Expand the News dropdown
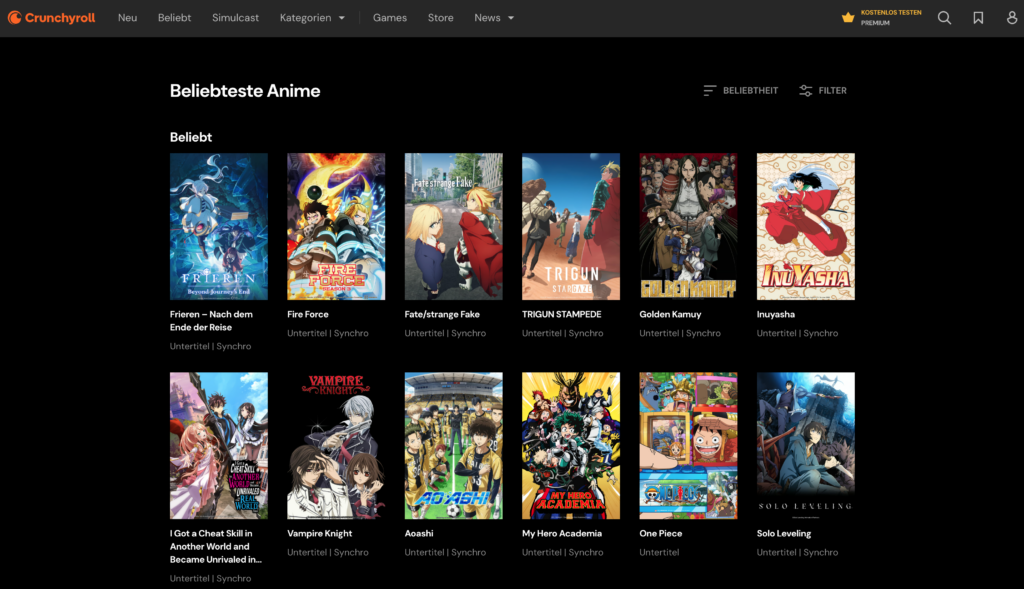The width and height of the screenshot is (1024, 589). pos(494,18)
